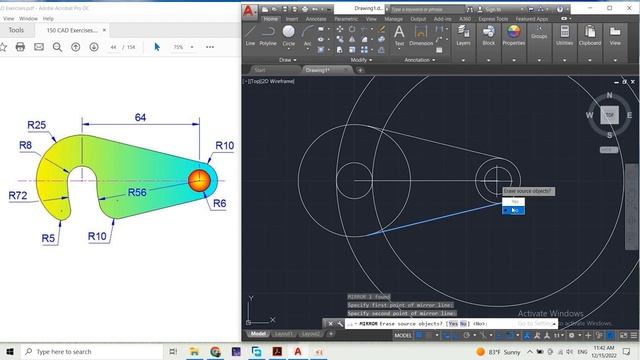
Task: Click the Erase tool in Modify panel
Action: (382, 29)
